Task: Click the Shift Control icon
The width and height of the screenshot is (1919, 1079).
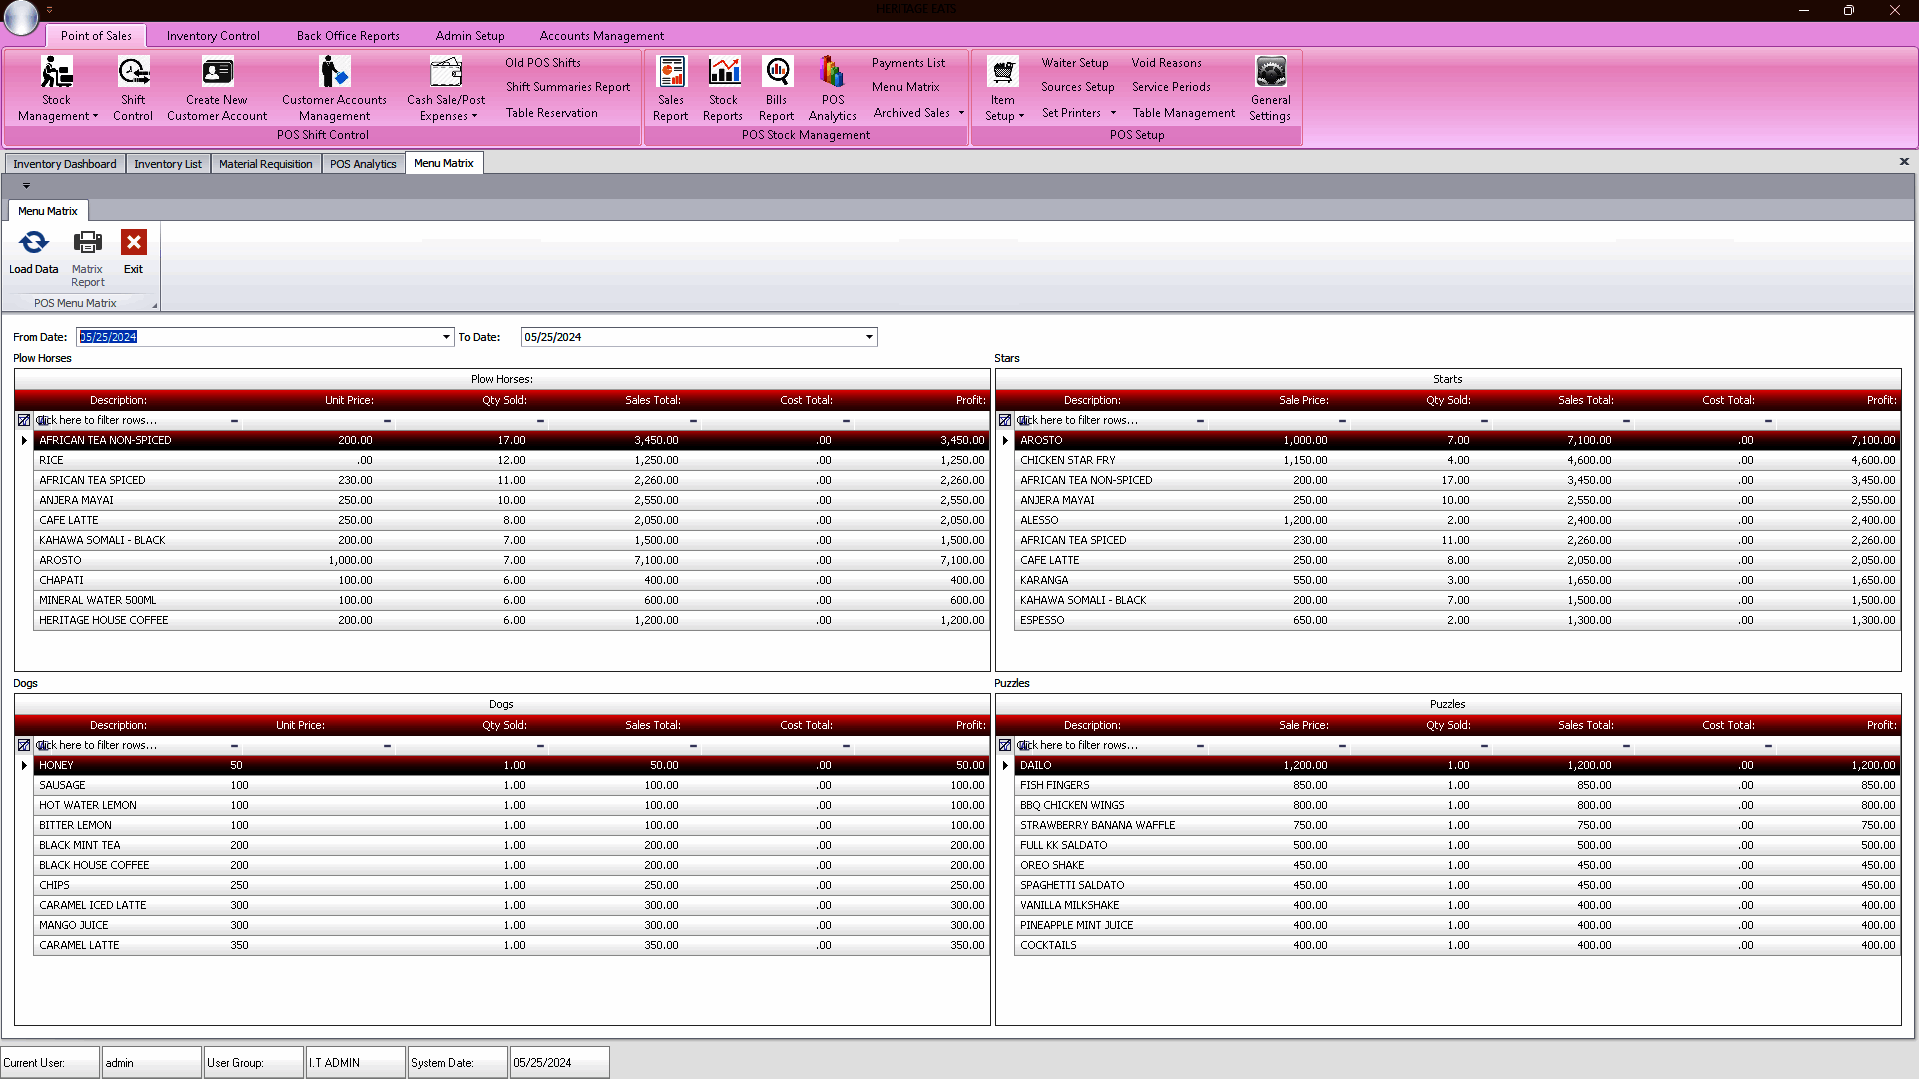Action: pyautogui.click(x=133, y=73)
